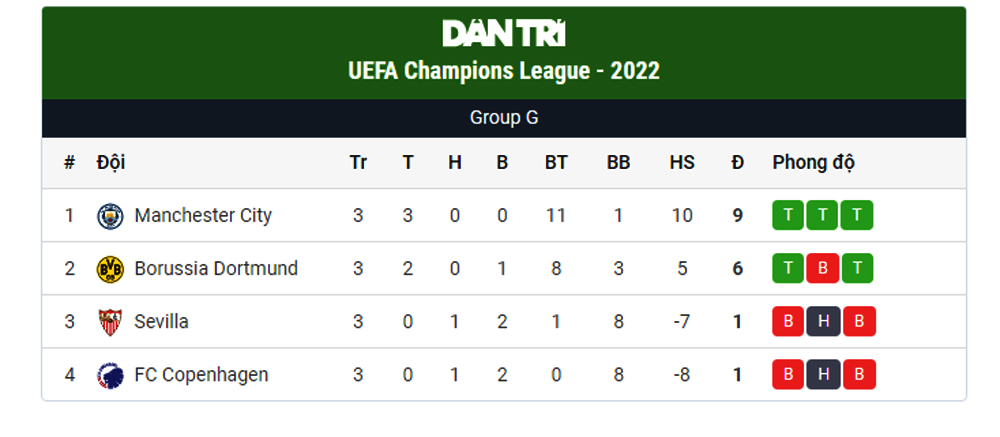This screenshot has height=437, width=1000.
Task: Click Dortmund's red B form badge
Action: tap(823, 269)
